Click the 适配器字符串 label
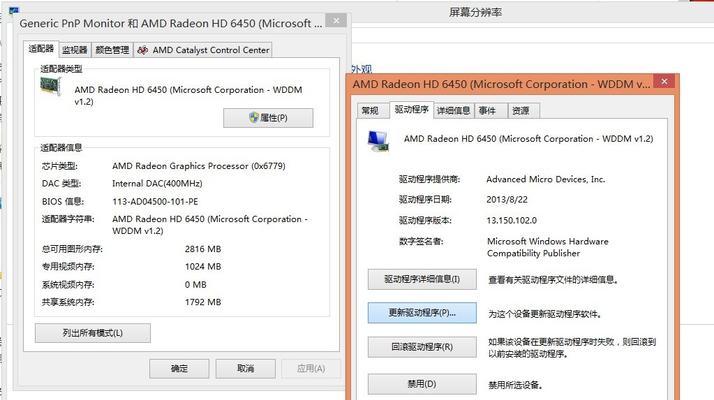 pos(68,219)
